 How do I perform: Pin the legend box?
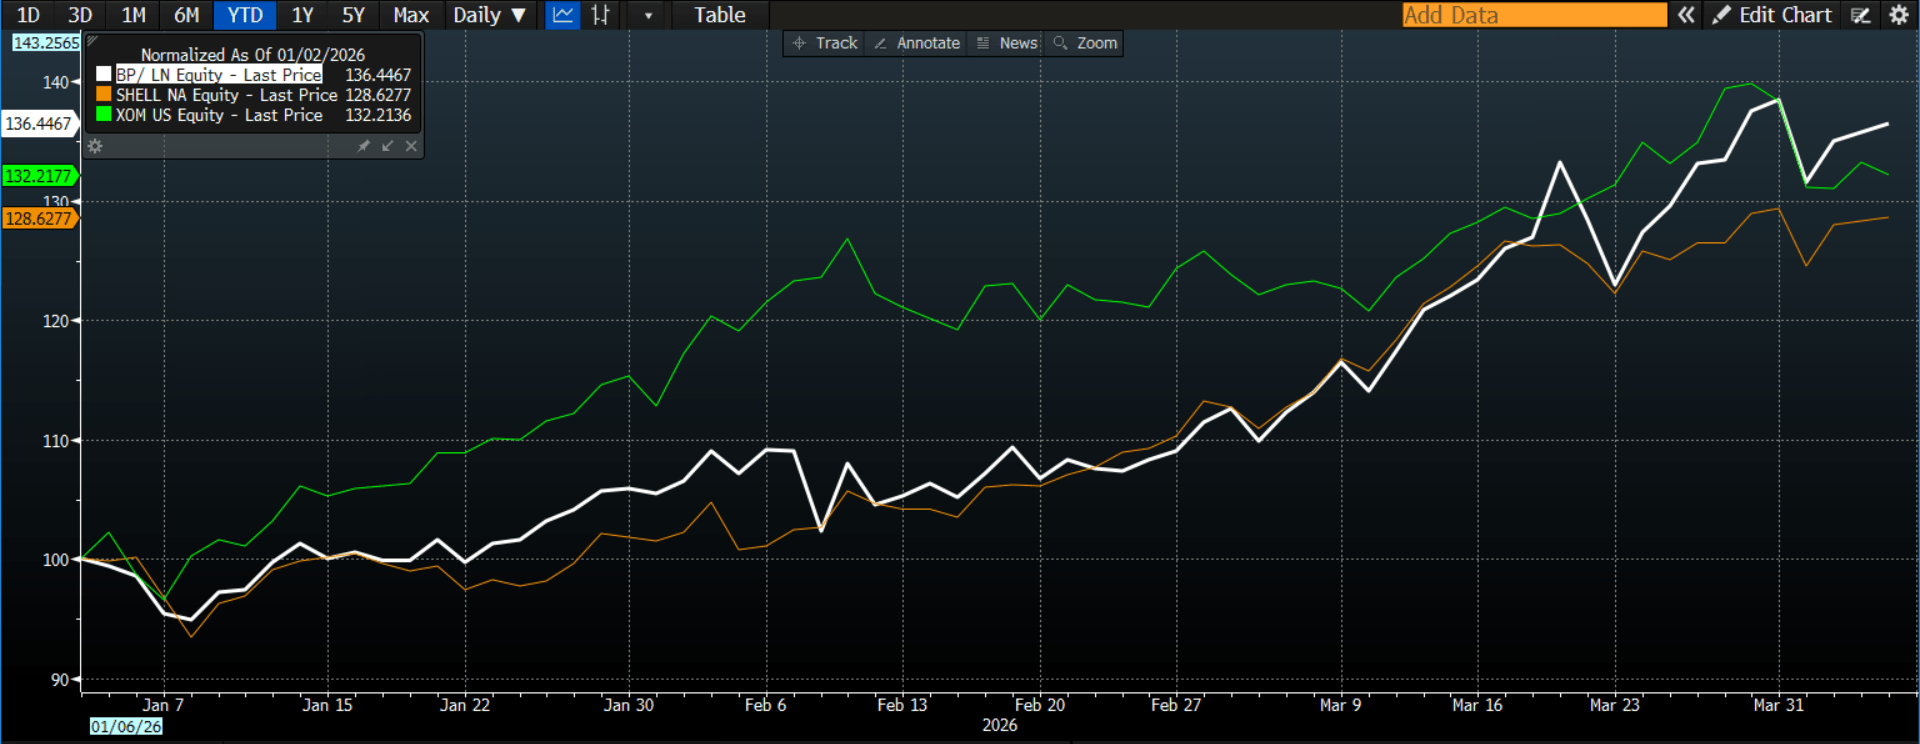[364, 146]
